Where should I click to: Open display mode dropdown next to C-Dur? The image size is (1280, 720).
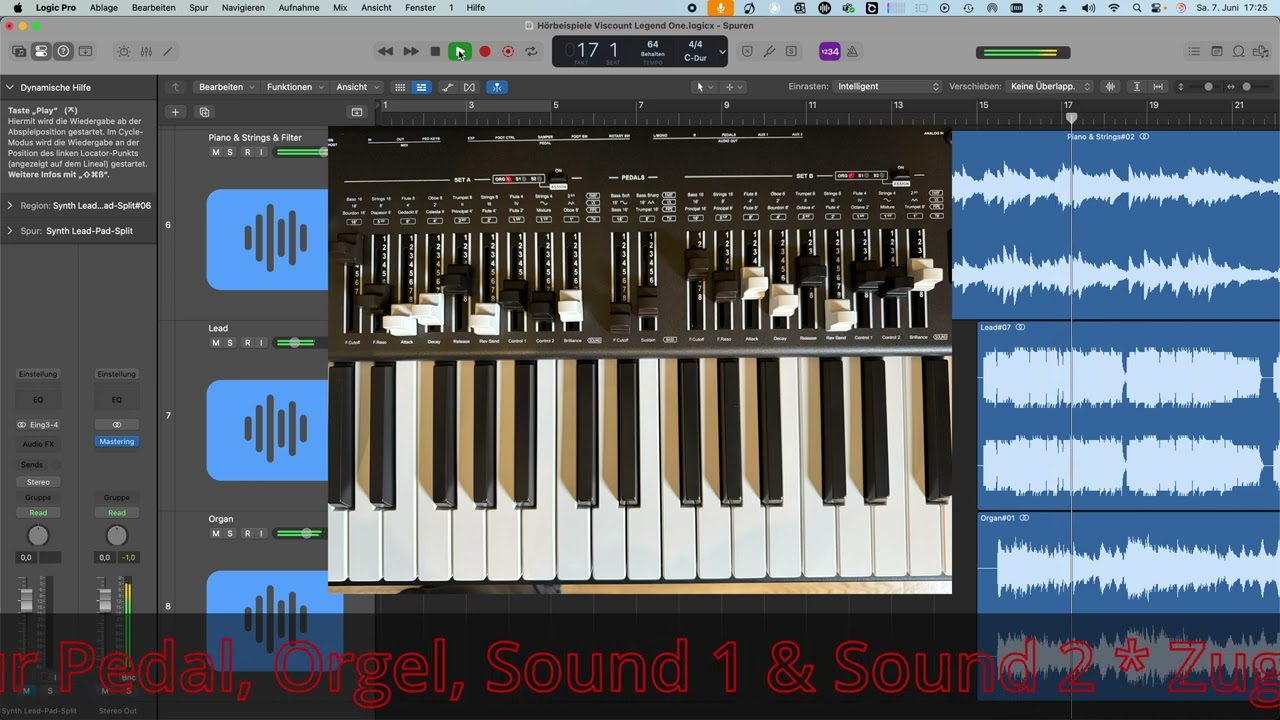click(722, 51)
